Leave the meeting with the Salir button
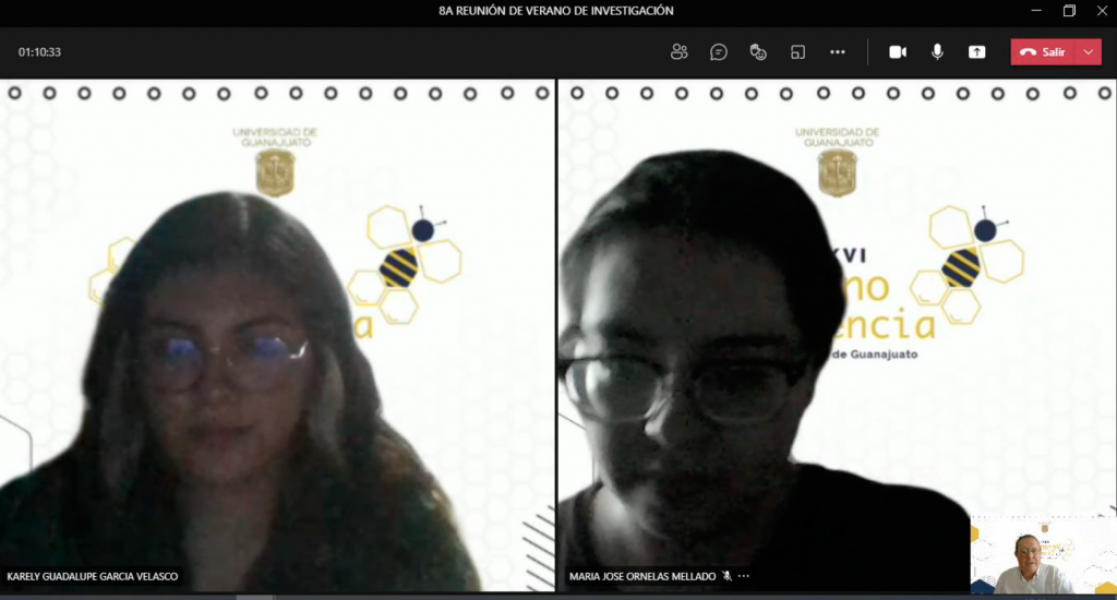This screenshot has height=600, width=1117. (x=1043, y=52)
